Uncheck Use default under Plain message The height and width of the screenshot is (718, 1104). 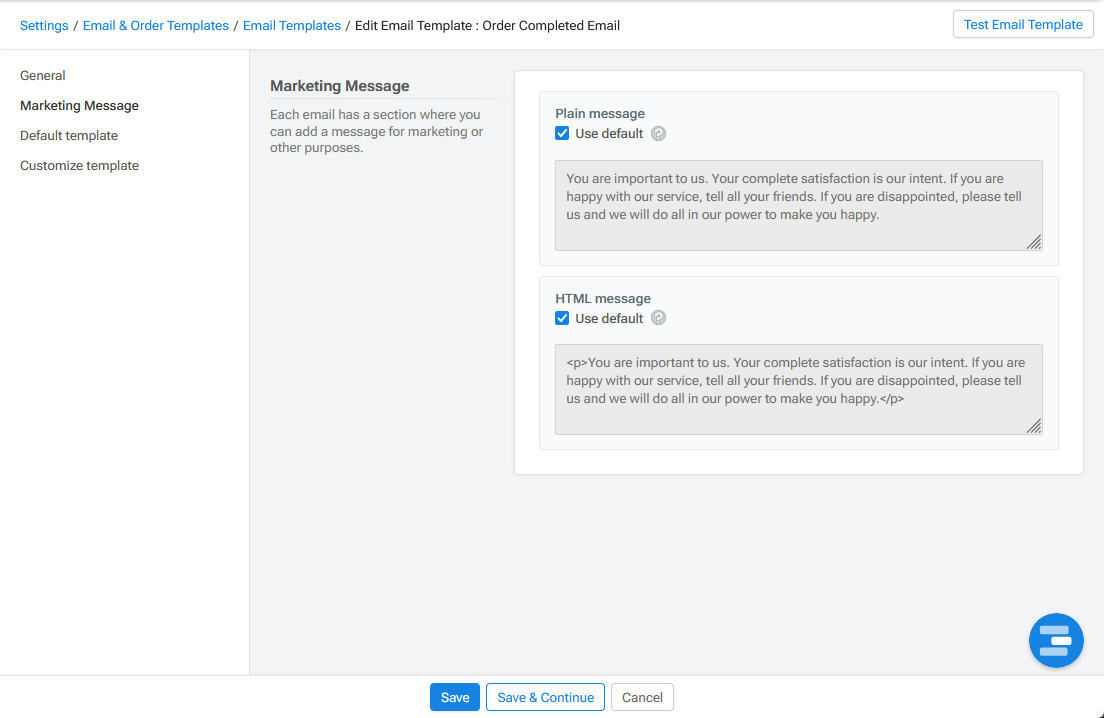[x=562, y=134]
